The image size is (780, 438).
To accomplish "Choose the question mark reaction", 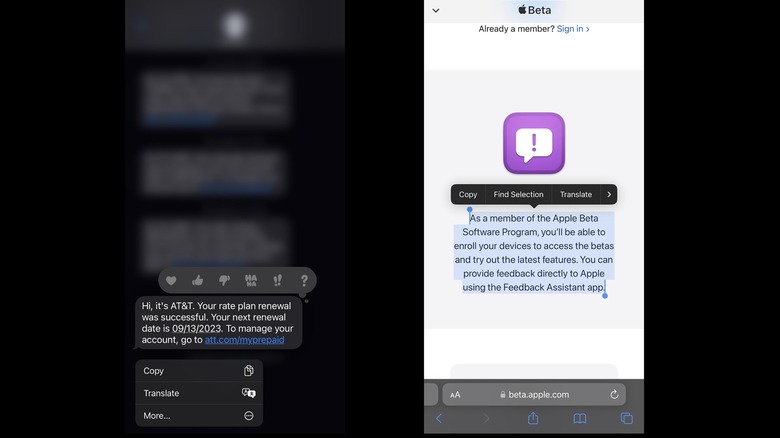I will [x=304, y=281].
